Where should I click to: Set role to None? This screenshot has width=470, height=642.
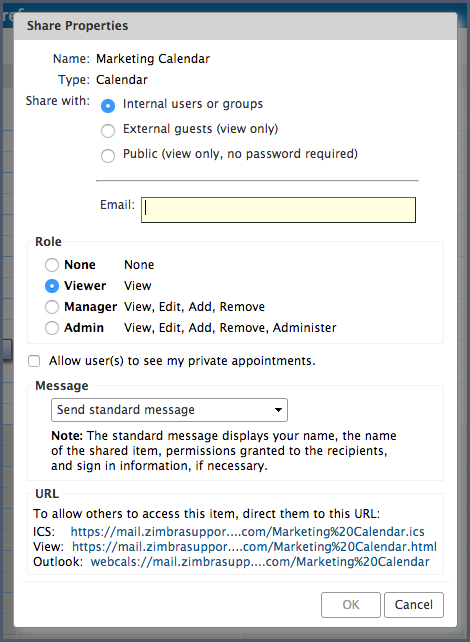point(52,265)
